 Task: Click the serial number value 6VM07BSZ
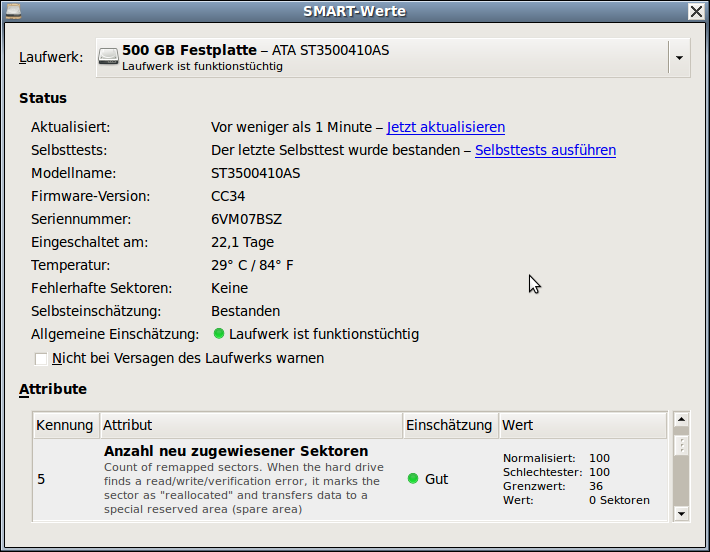[x=246, y=219]
